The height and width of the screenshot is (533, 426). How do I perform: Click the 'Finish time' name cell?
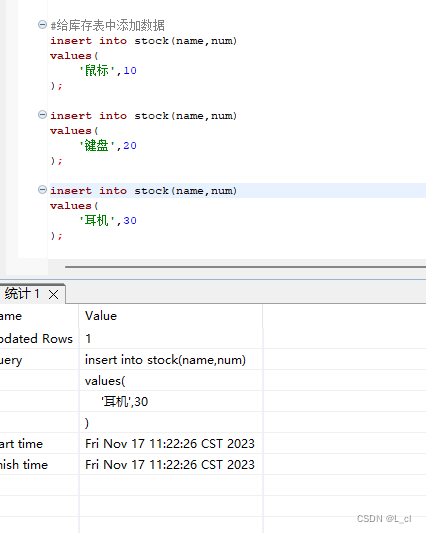(x=39, y=465)
